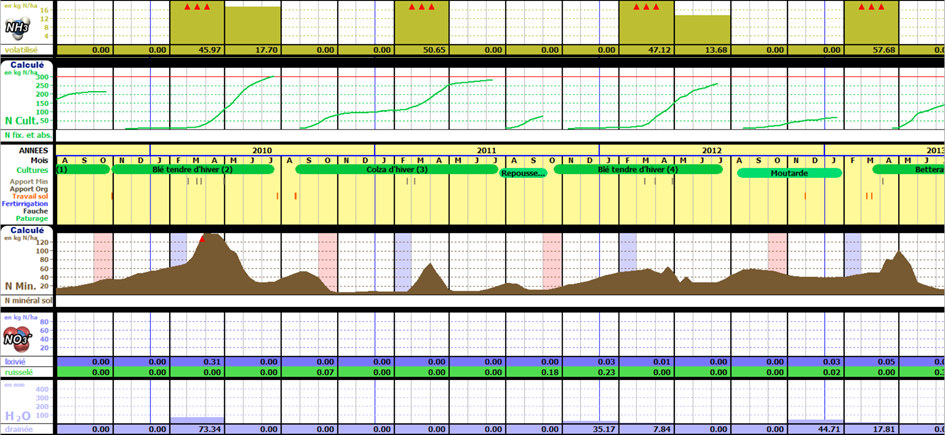Select the 'Repousse...' crop bar

(x=523, y=174)
